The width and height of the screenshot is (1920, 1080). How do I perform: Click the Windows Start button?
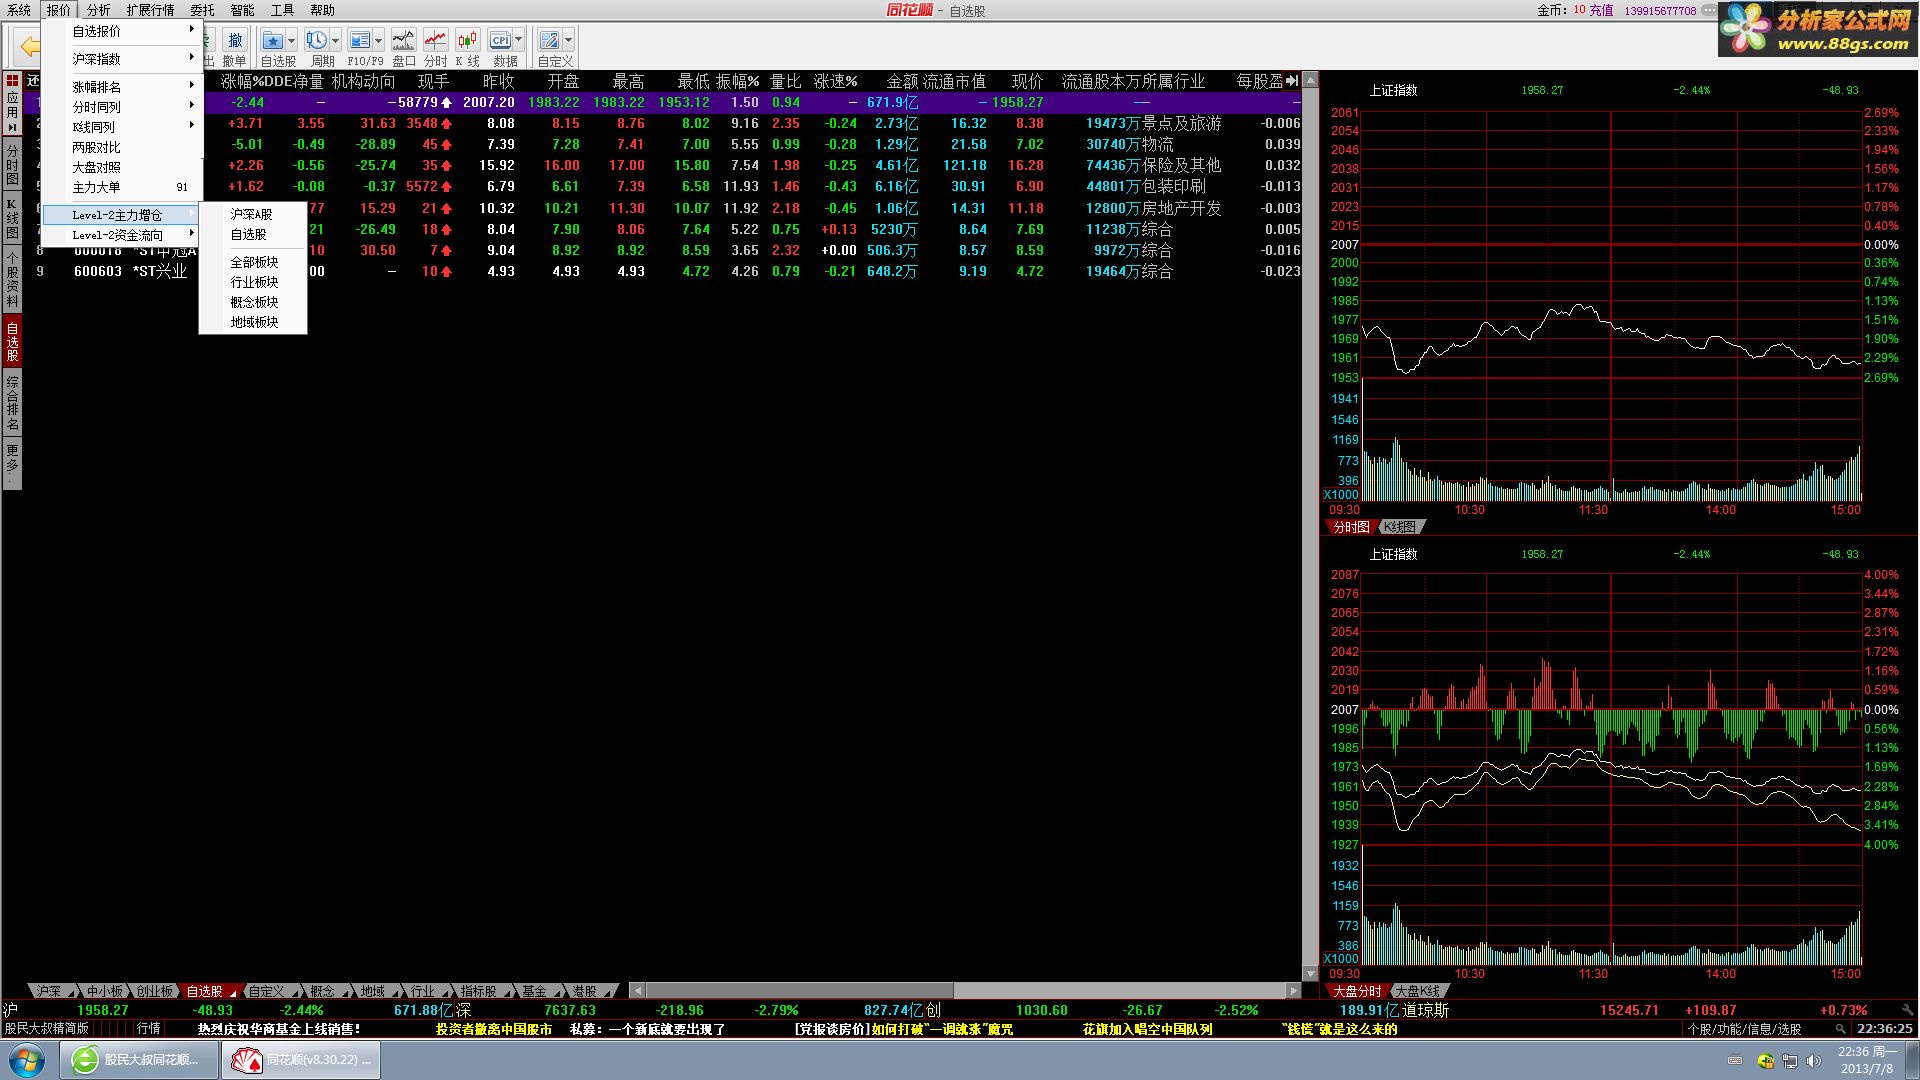tap(27, 1060)
